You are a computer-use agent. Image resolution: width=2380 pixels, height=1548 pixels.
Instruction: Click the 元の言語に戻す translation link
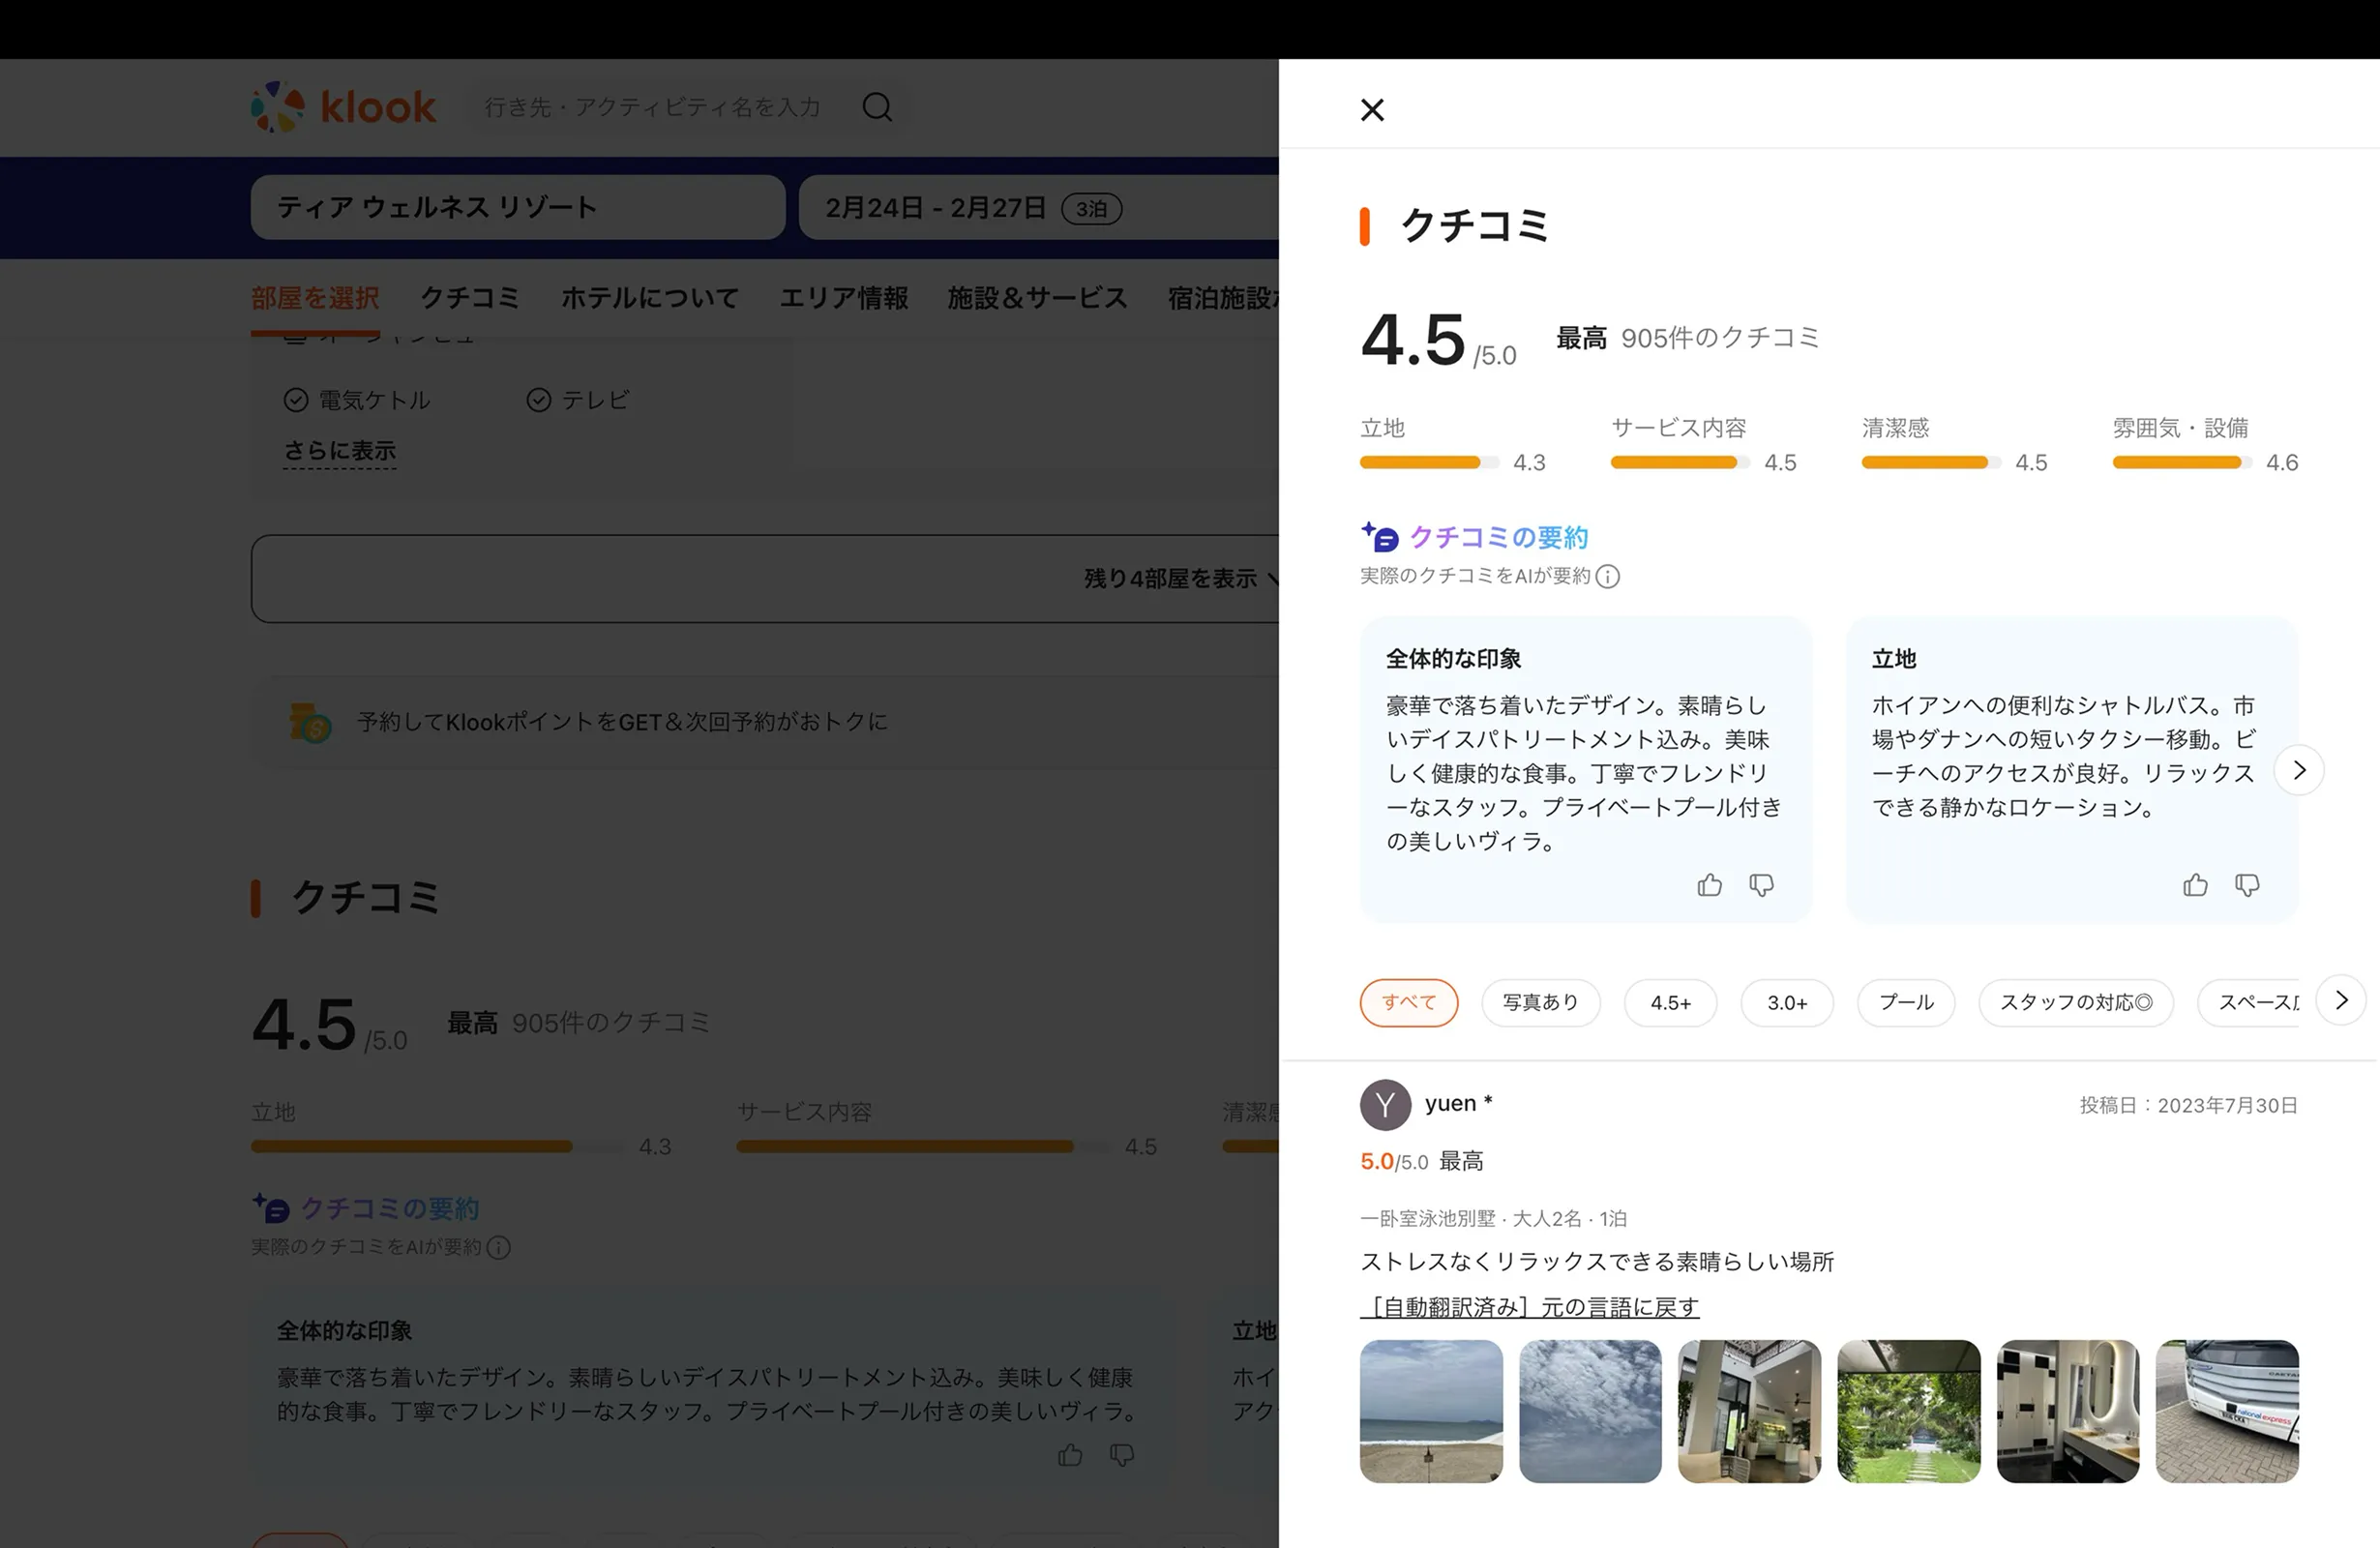click(x=1530, y=1307)
